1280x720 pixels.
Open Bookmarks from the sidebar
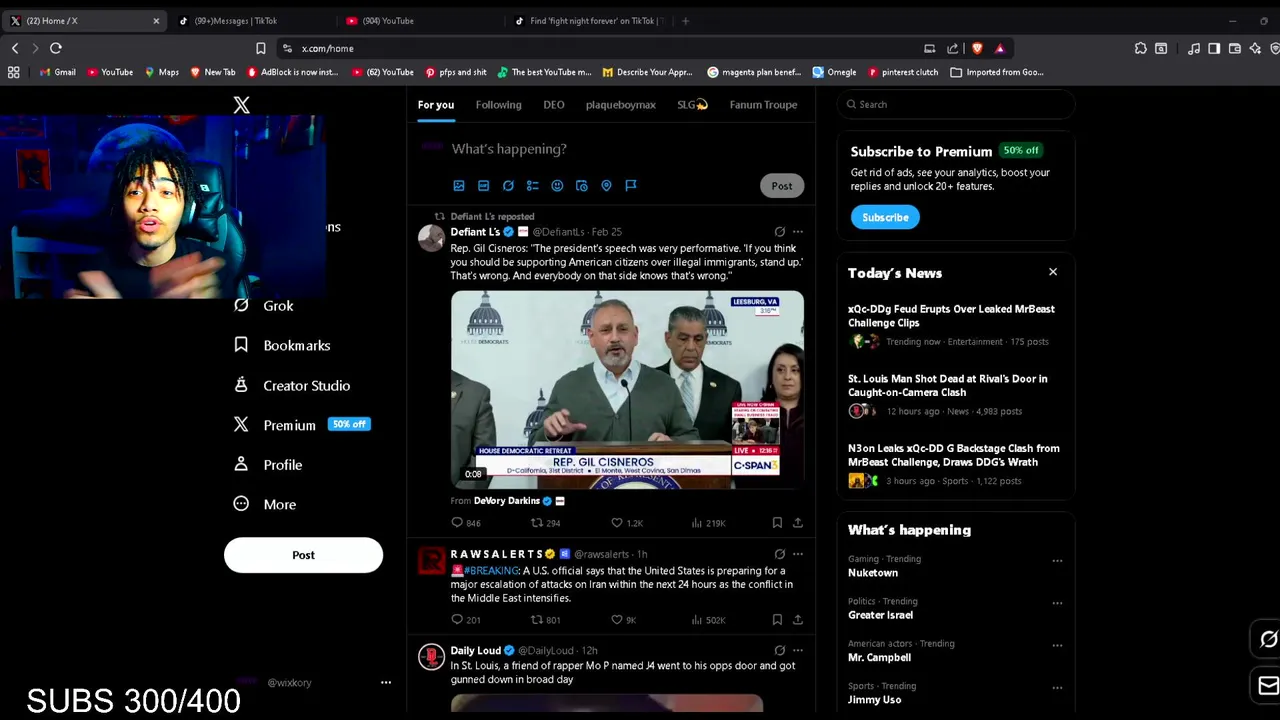point(282,345)
